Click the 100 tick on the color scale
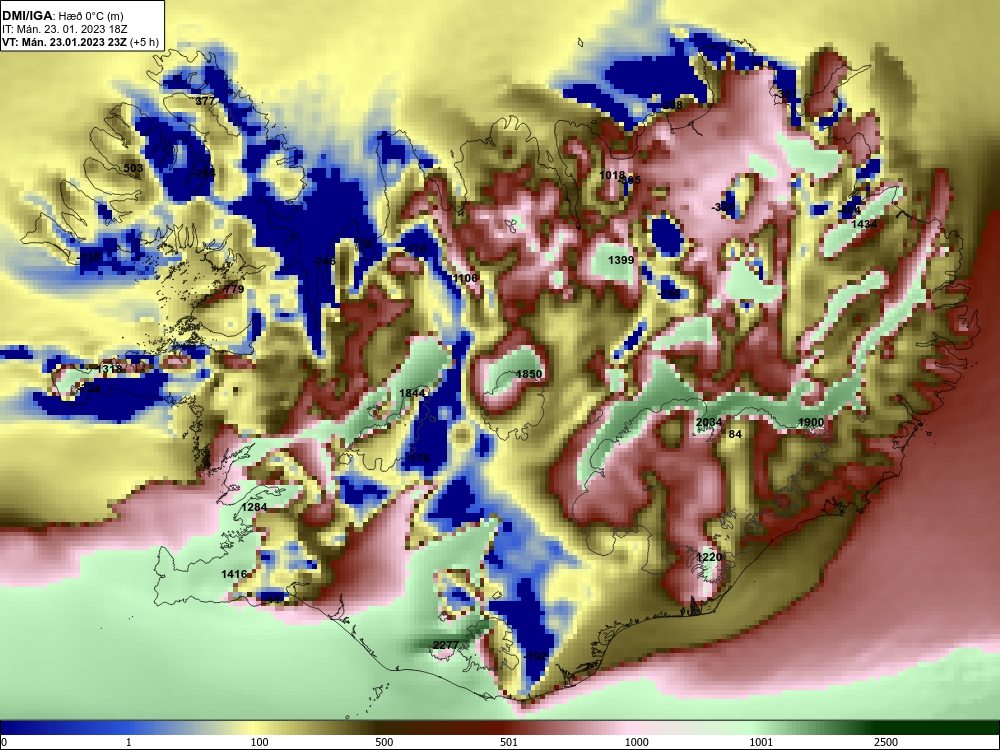Viewport: 1000px width, 750px height. point(259,742)
